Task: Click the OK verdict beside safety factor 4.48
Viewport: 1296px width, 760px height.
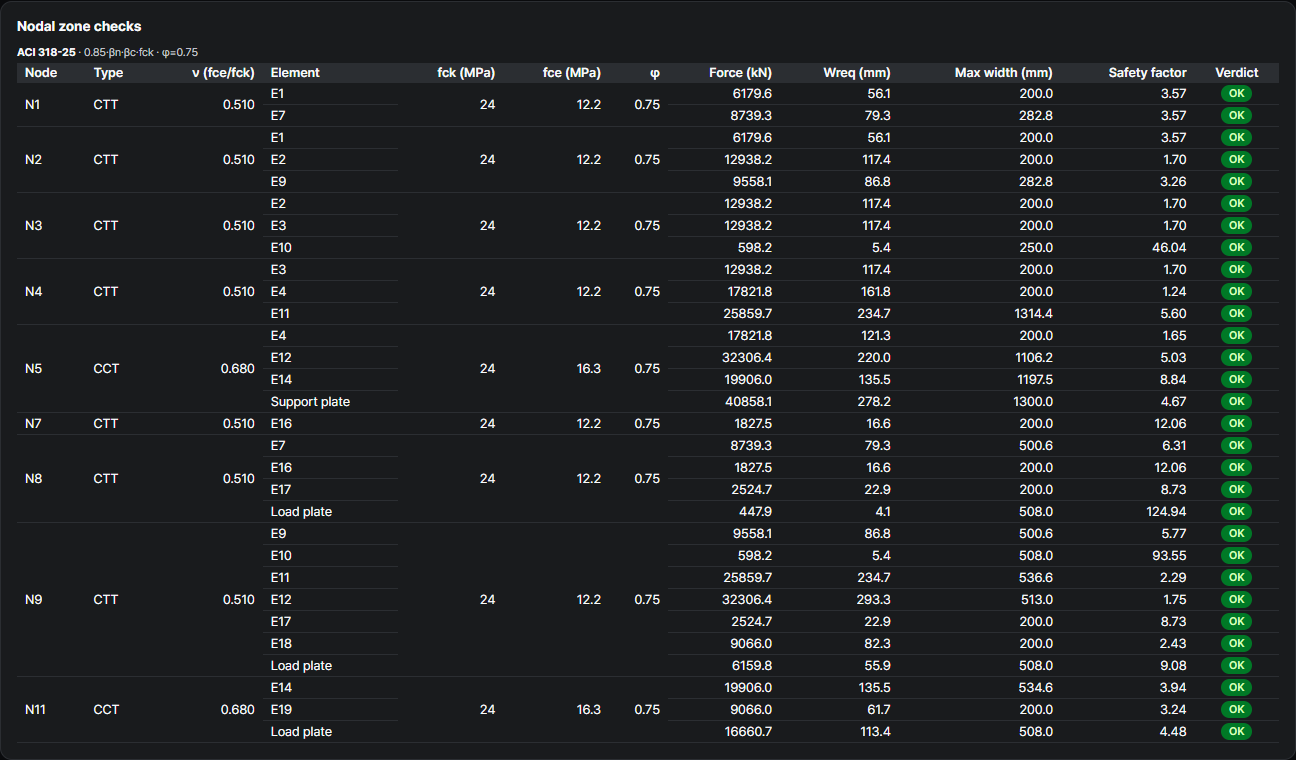Action: (x=1236, y=731)
